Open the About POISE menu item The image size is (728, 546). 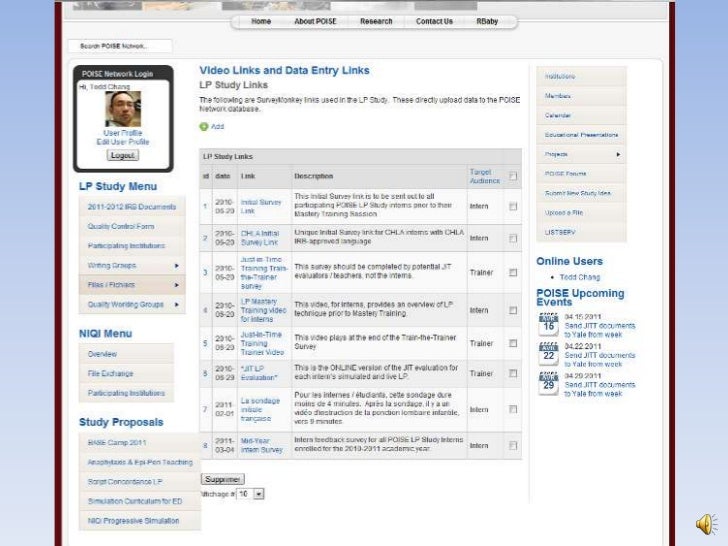(315, 21)
